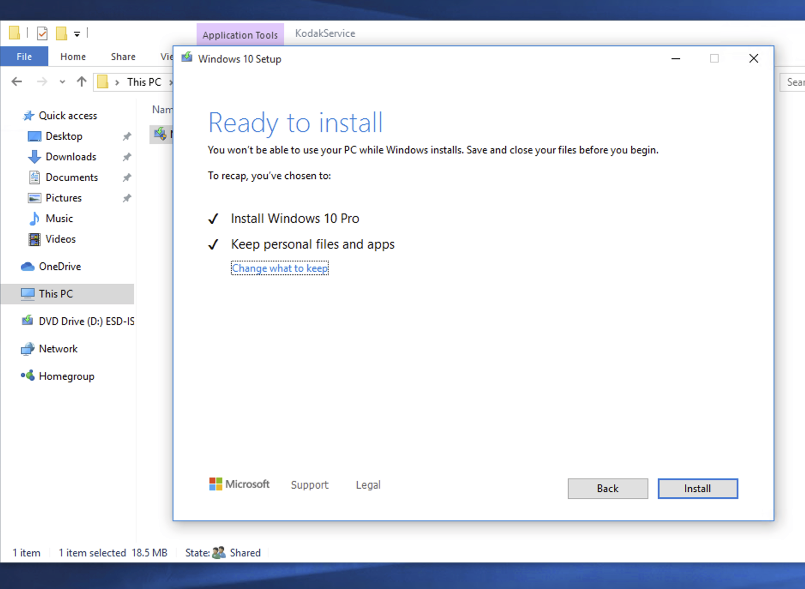The image size is (805, 589).
Task: Click '1 item selected 18.5 MB' status text
Action: 113,553
